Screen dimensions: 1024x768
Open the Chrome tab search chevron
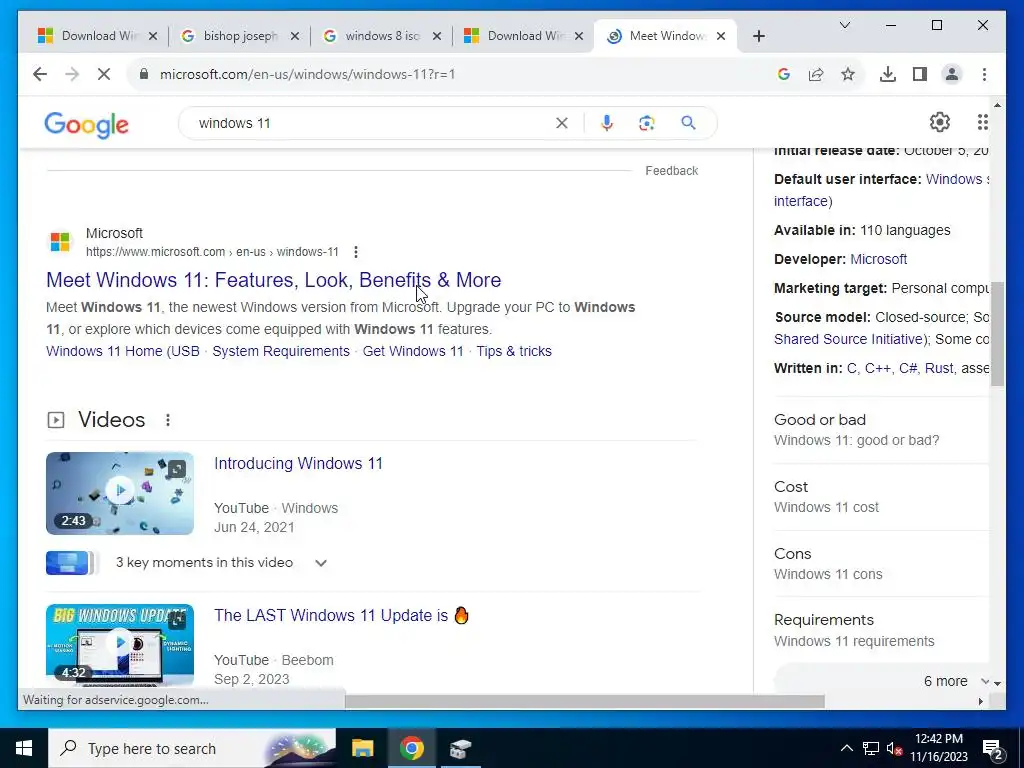[x=844, y=25]
